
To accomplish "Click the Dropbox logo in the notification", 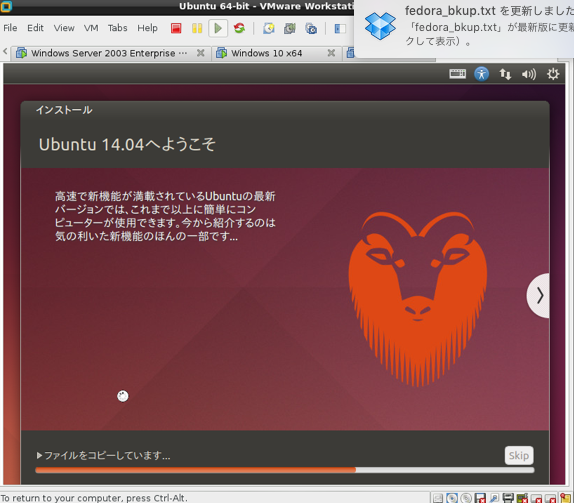I will click(380, 26).
